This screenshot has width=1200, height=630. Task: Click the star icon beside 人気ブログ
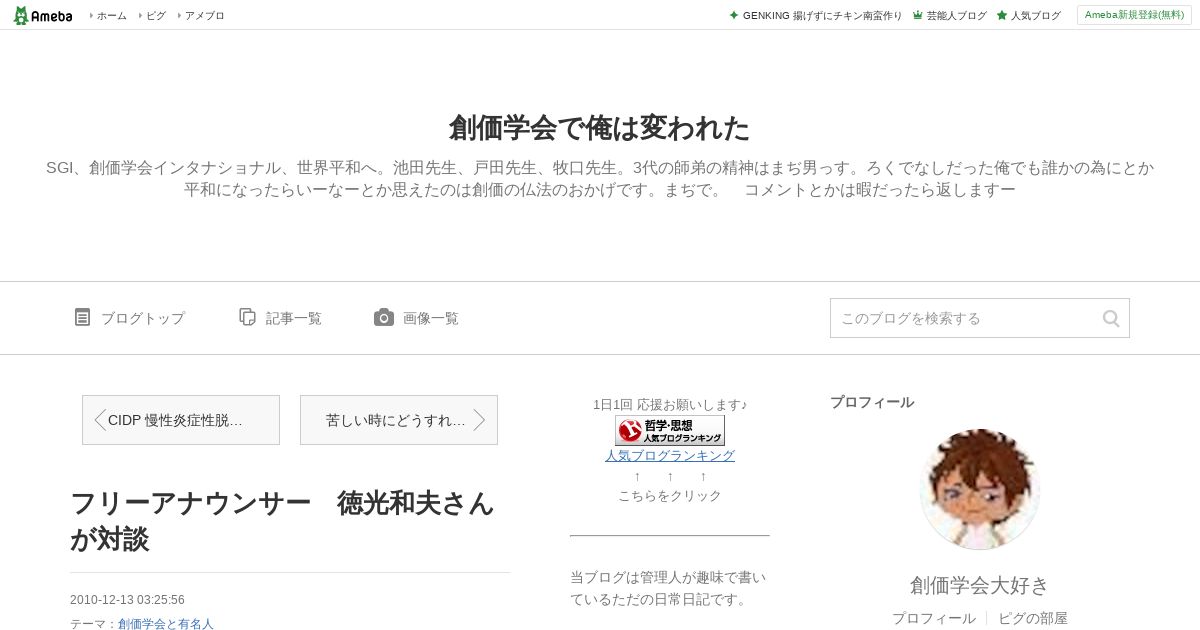click(1002, 16)
